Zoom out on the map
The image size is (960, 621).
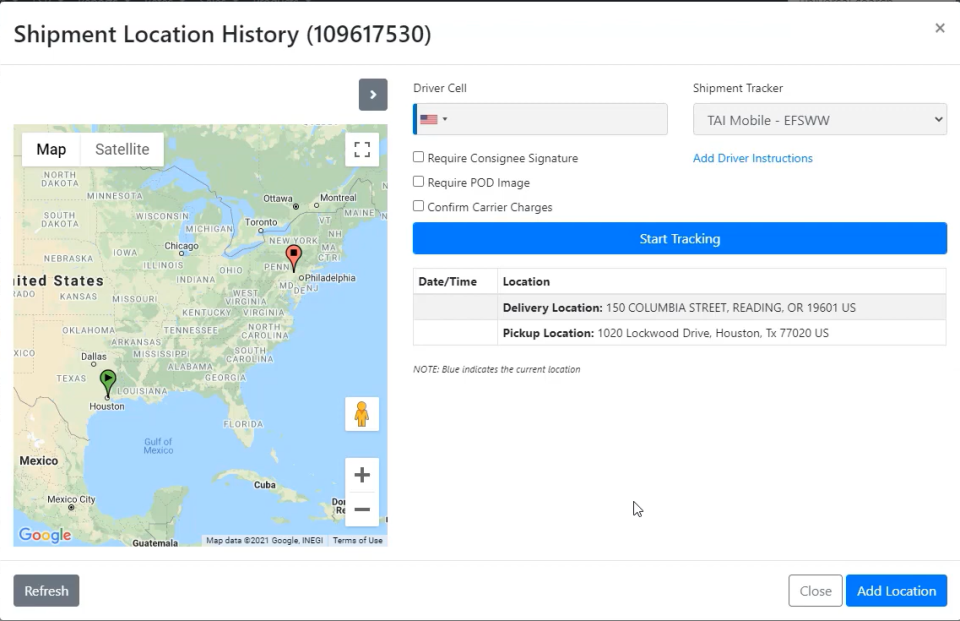click(362, 510)
